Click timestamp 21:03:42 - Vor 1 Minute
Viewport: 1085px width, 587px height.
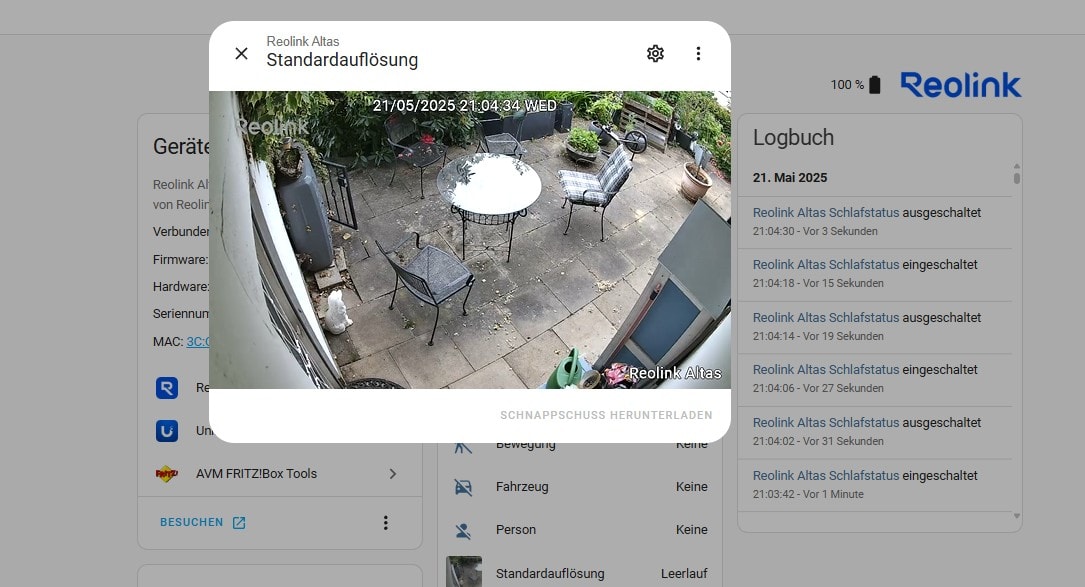[x=808, y=494]
